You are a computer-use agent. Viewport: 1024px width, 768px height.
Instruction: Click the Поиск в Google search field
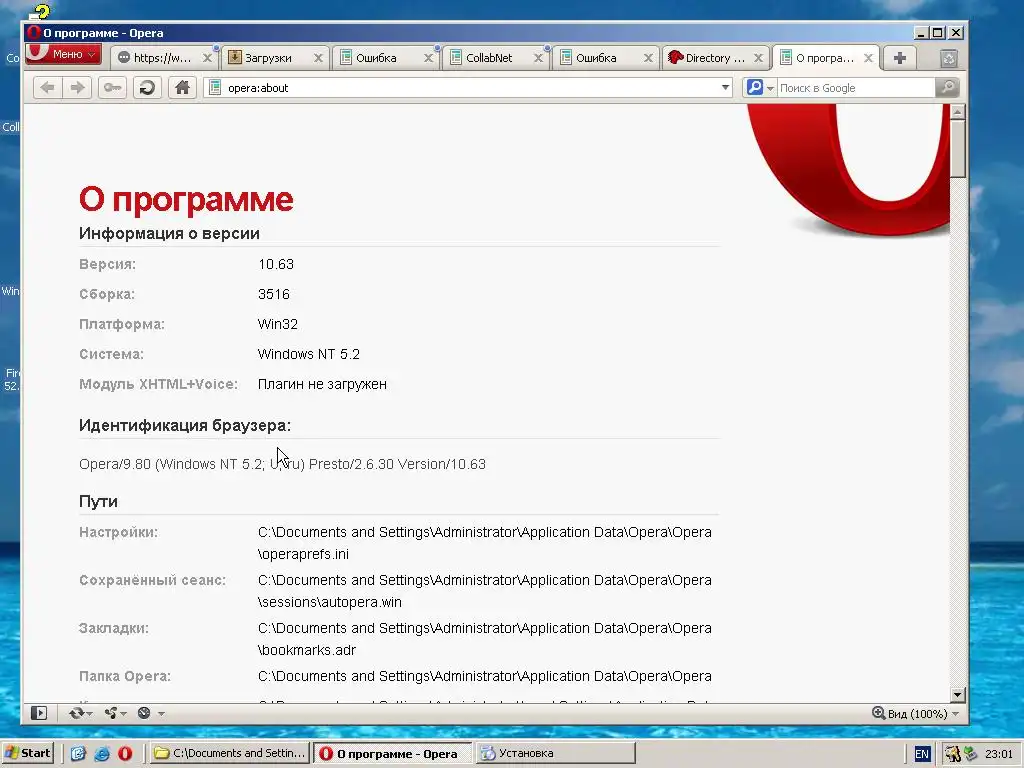pyautogui.click(x=856, y=88)
